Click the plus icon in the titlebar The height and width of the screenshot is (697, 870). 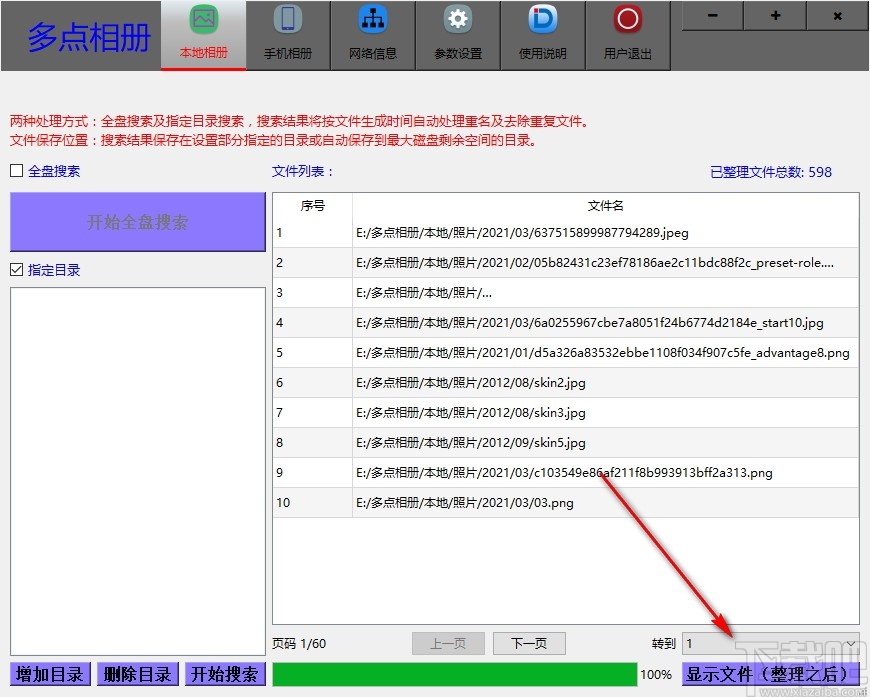(x=774, y=16)
